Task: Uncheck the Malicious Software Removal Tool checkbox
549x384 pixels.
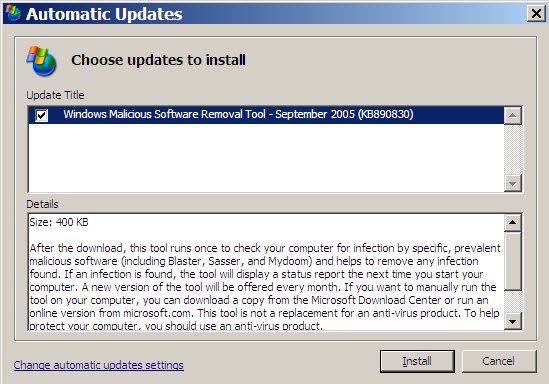Action: (x=41, y=115)
